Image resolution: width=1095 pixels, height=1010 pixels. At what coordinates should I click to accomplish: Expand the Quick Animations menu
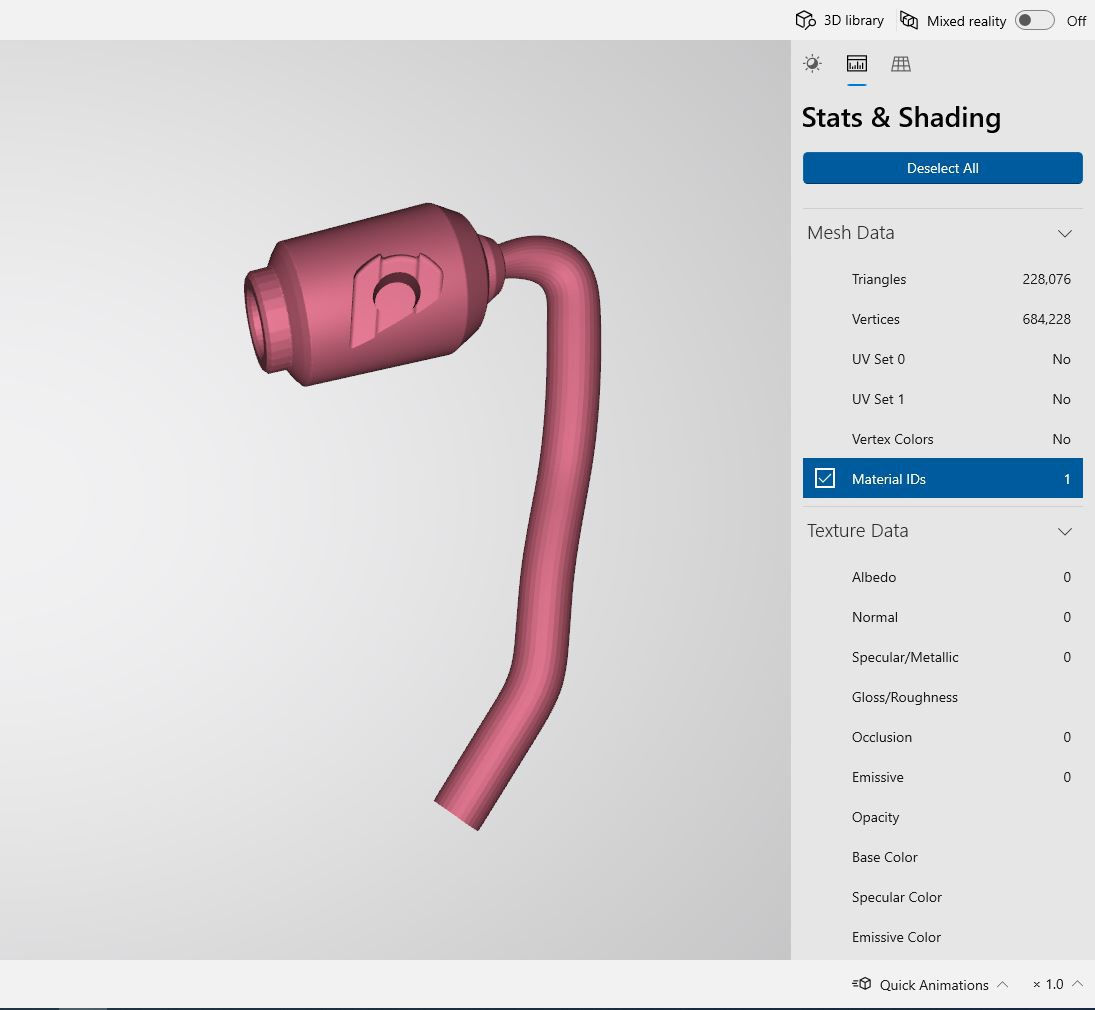click(1003, 984)
